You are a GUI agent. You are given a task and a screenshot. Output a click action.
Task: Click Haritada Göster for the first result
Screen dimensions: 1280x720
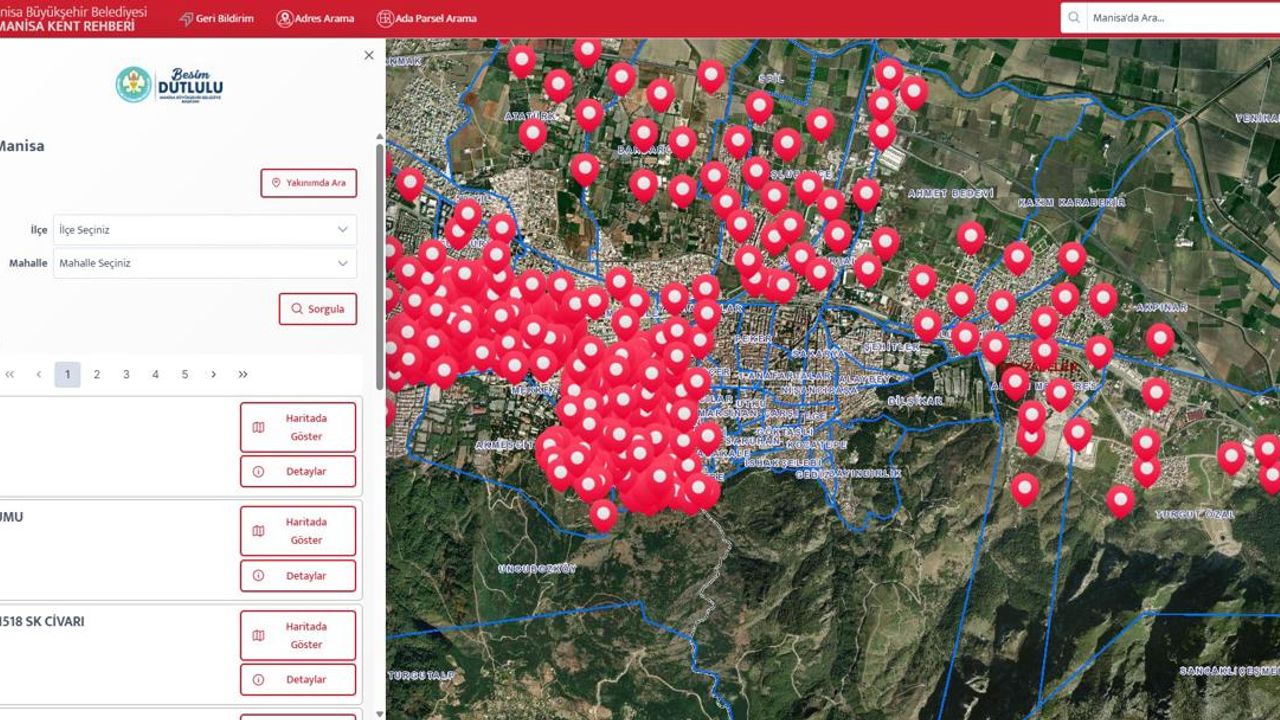pyautogui.click(x=298, y=427)
